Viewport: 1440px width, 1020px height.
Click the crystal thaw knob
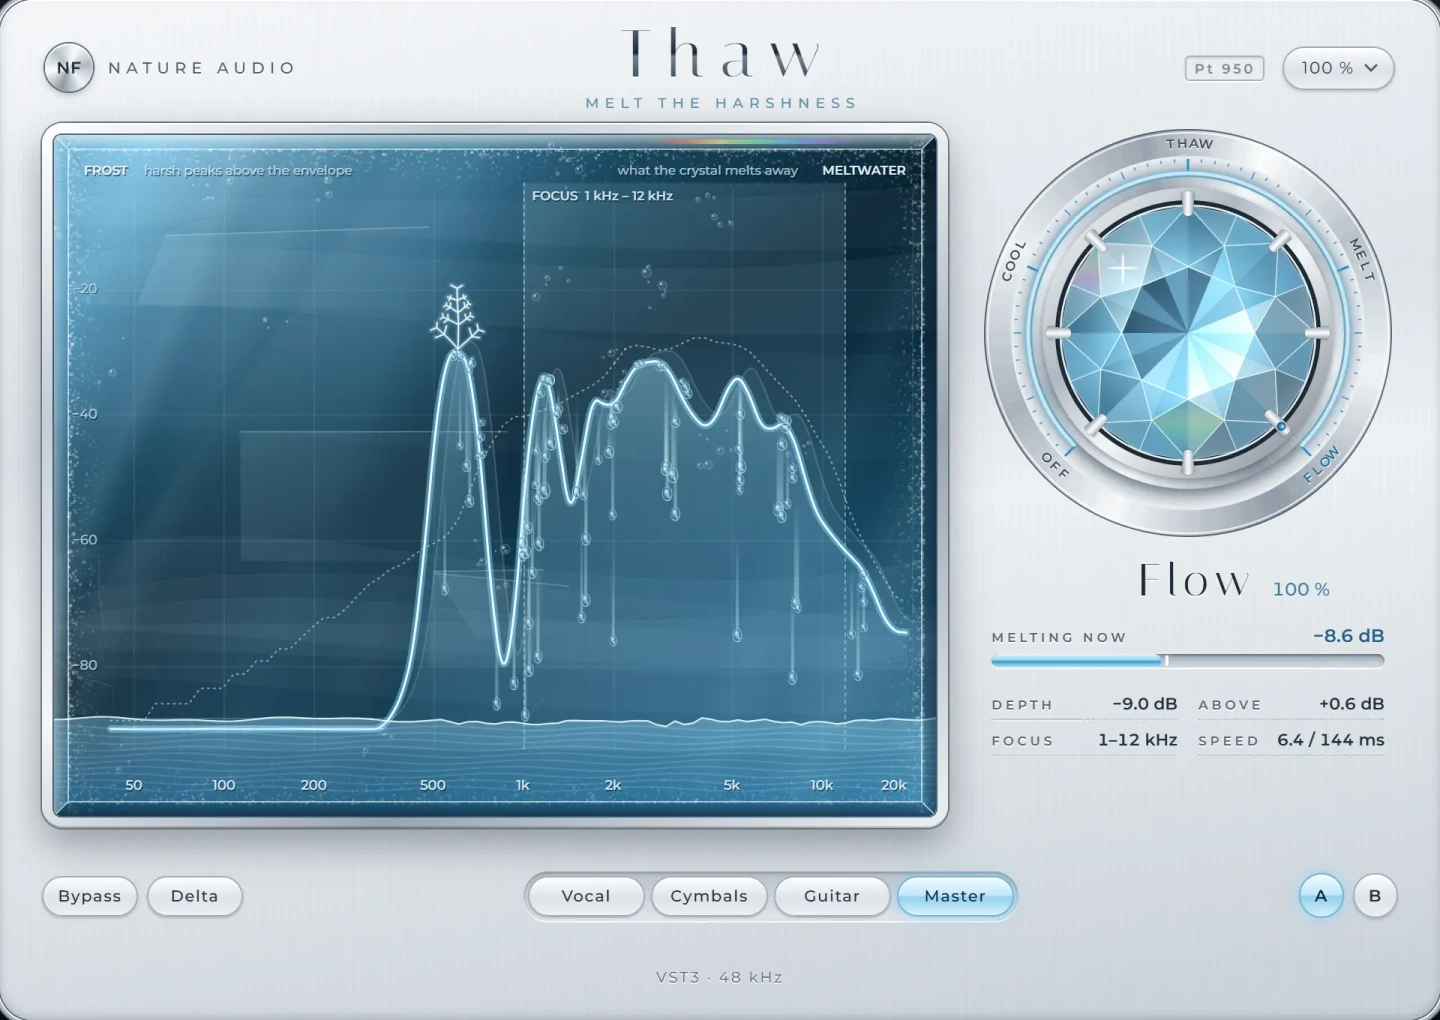1188,333
